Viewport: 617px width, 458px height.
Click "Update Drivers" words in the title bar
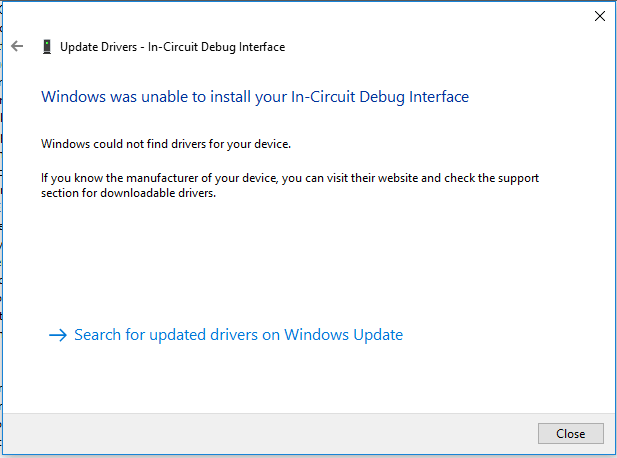click(98, 47)
